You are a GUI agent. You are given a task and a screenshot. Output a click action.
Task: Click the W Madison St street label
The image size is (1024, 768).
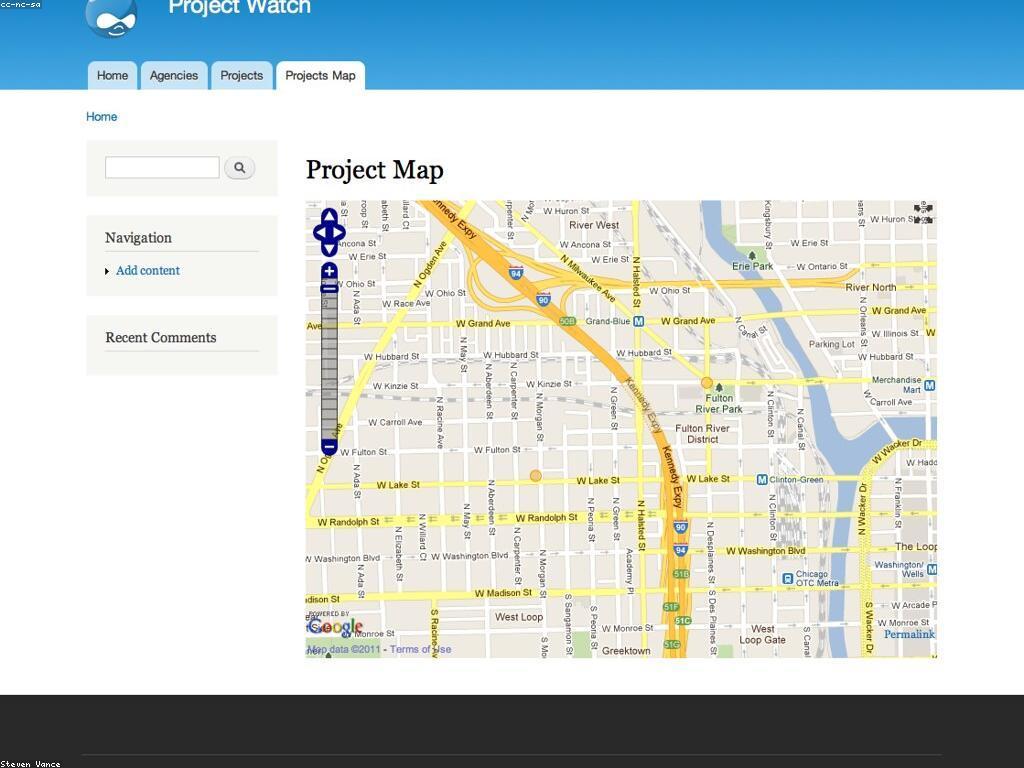click(503, 593)
